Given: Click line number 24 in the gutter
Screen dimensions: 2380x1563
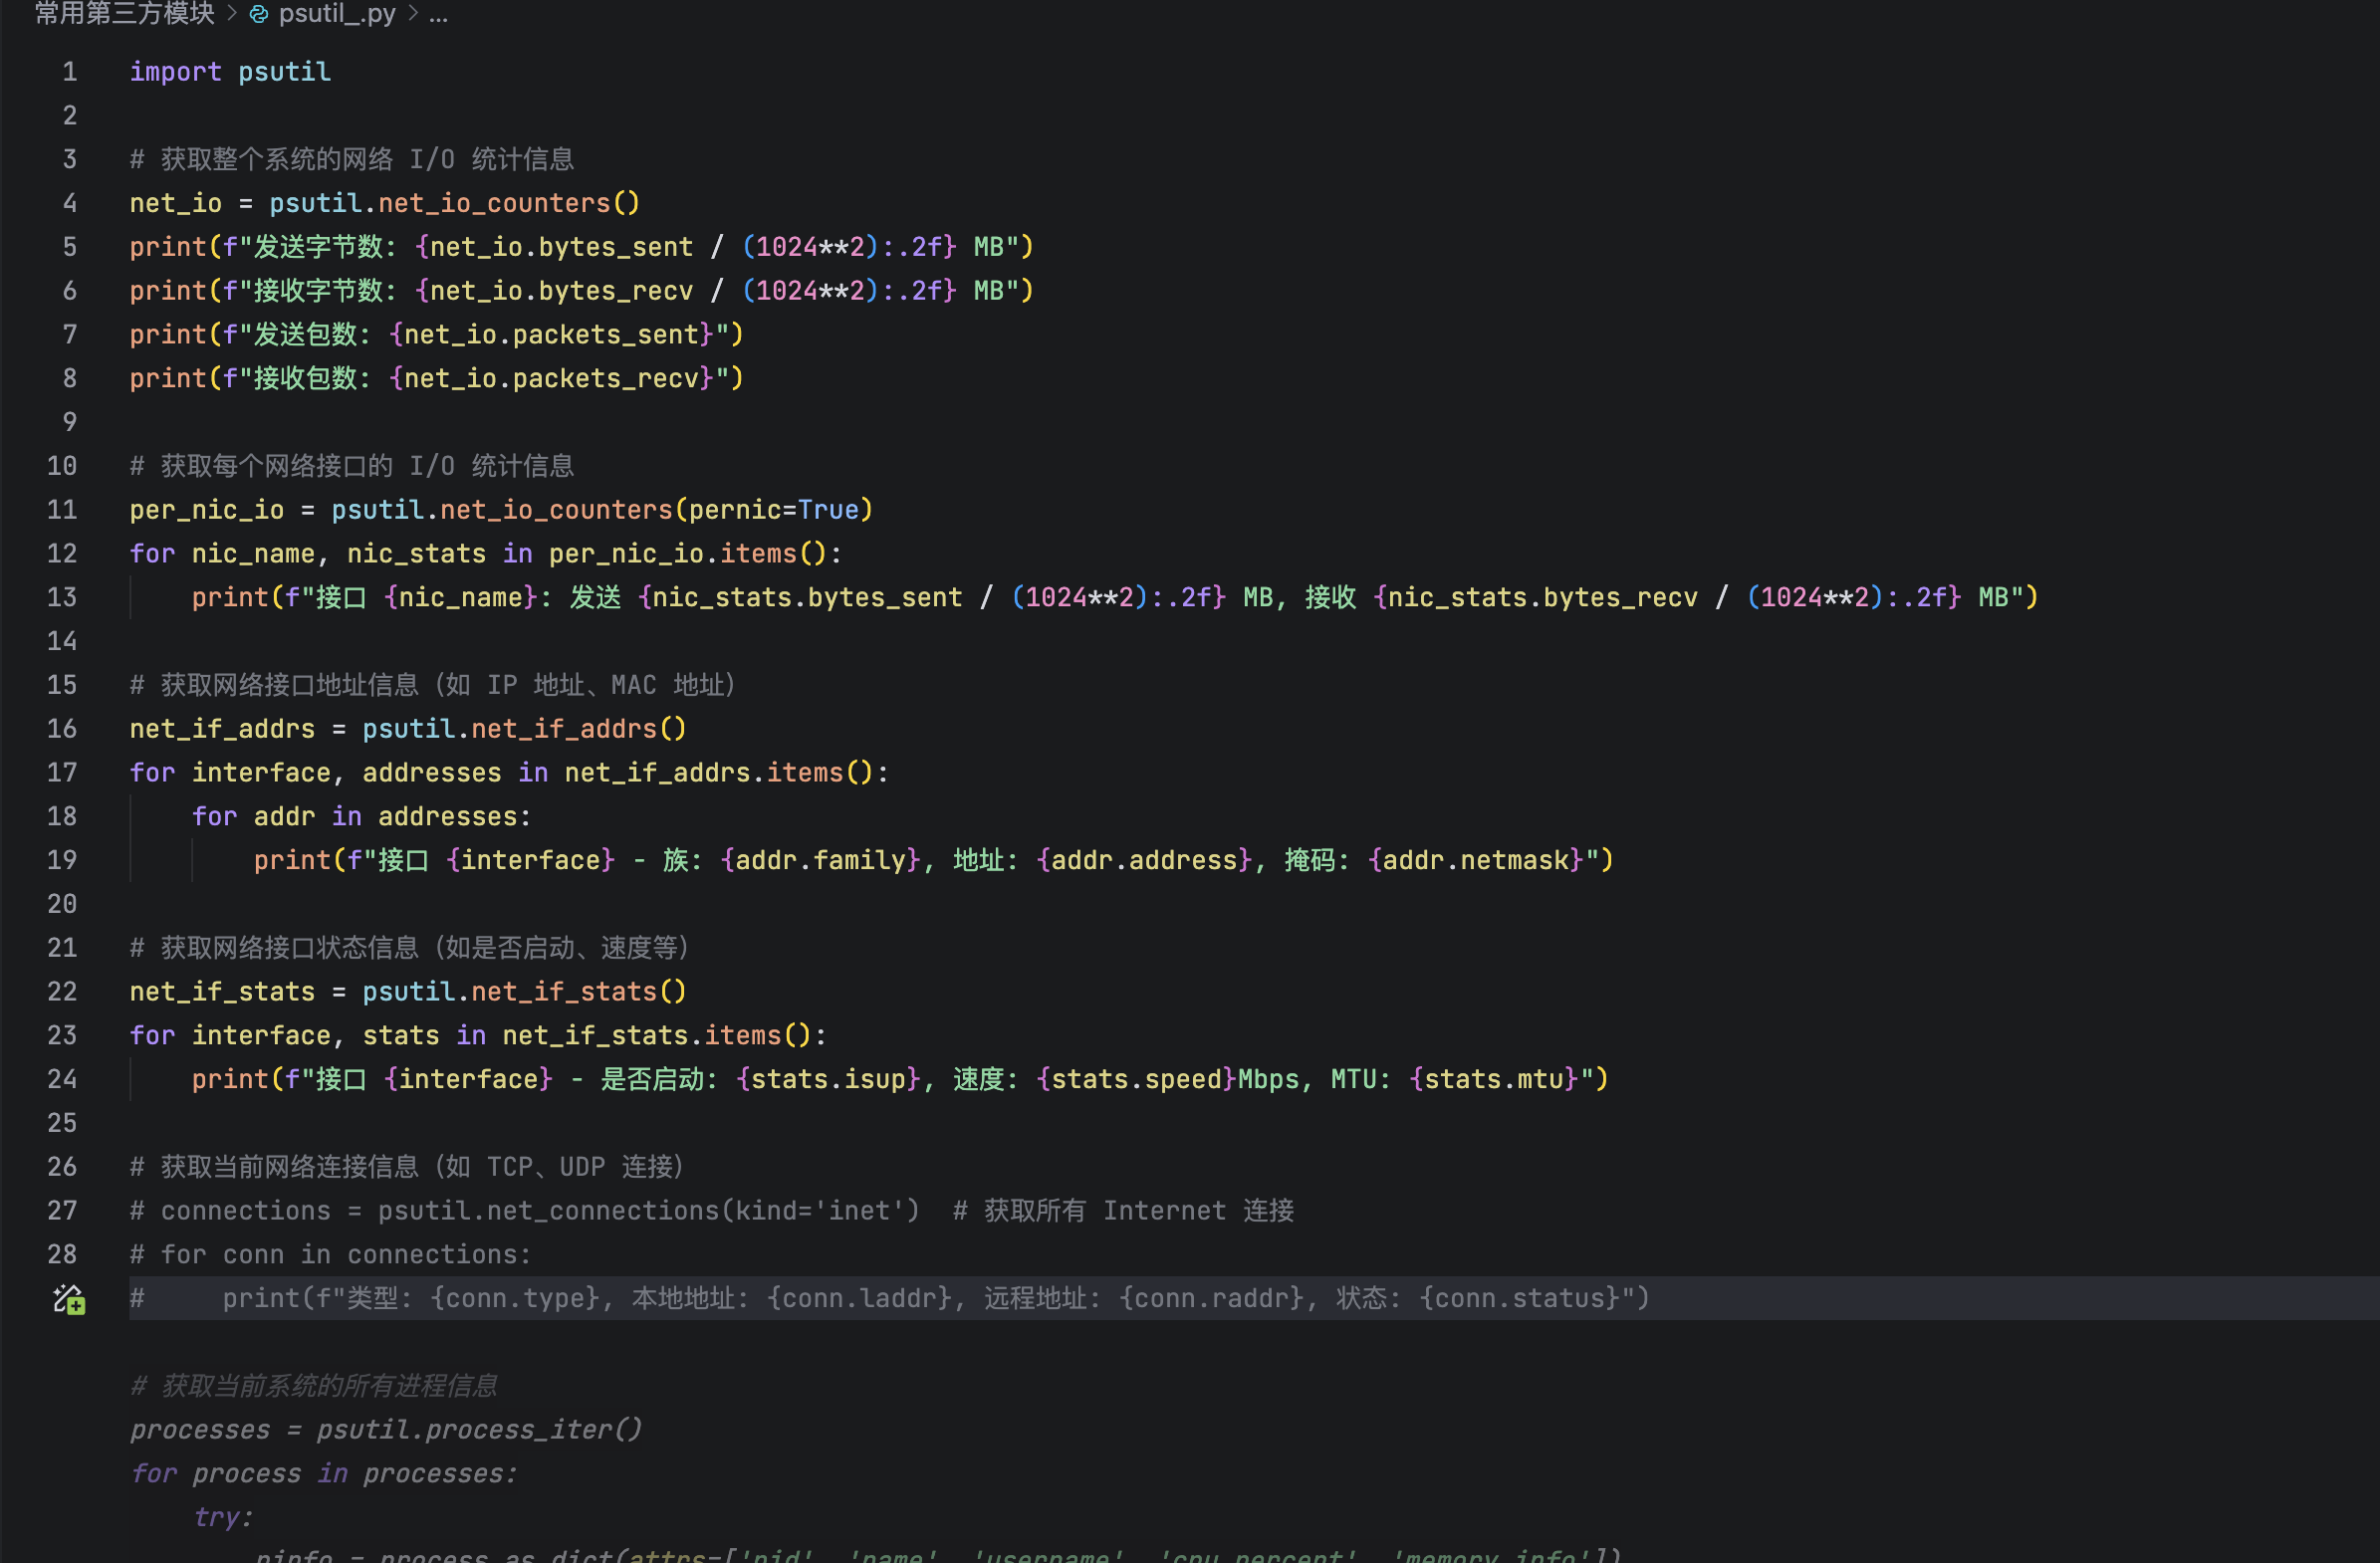Looking at the screenshot, I should click(62, 1079).
